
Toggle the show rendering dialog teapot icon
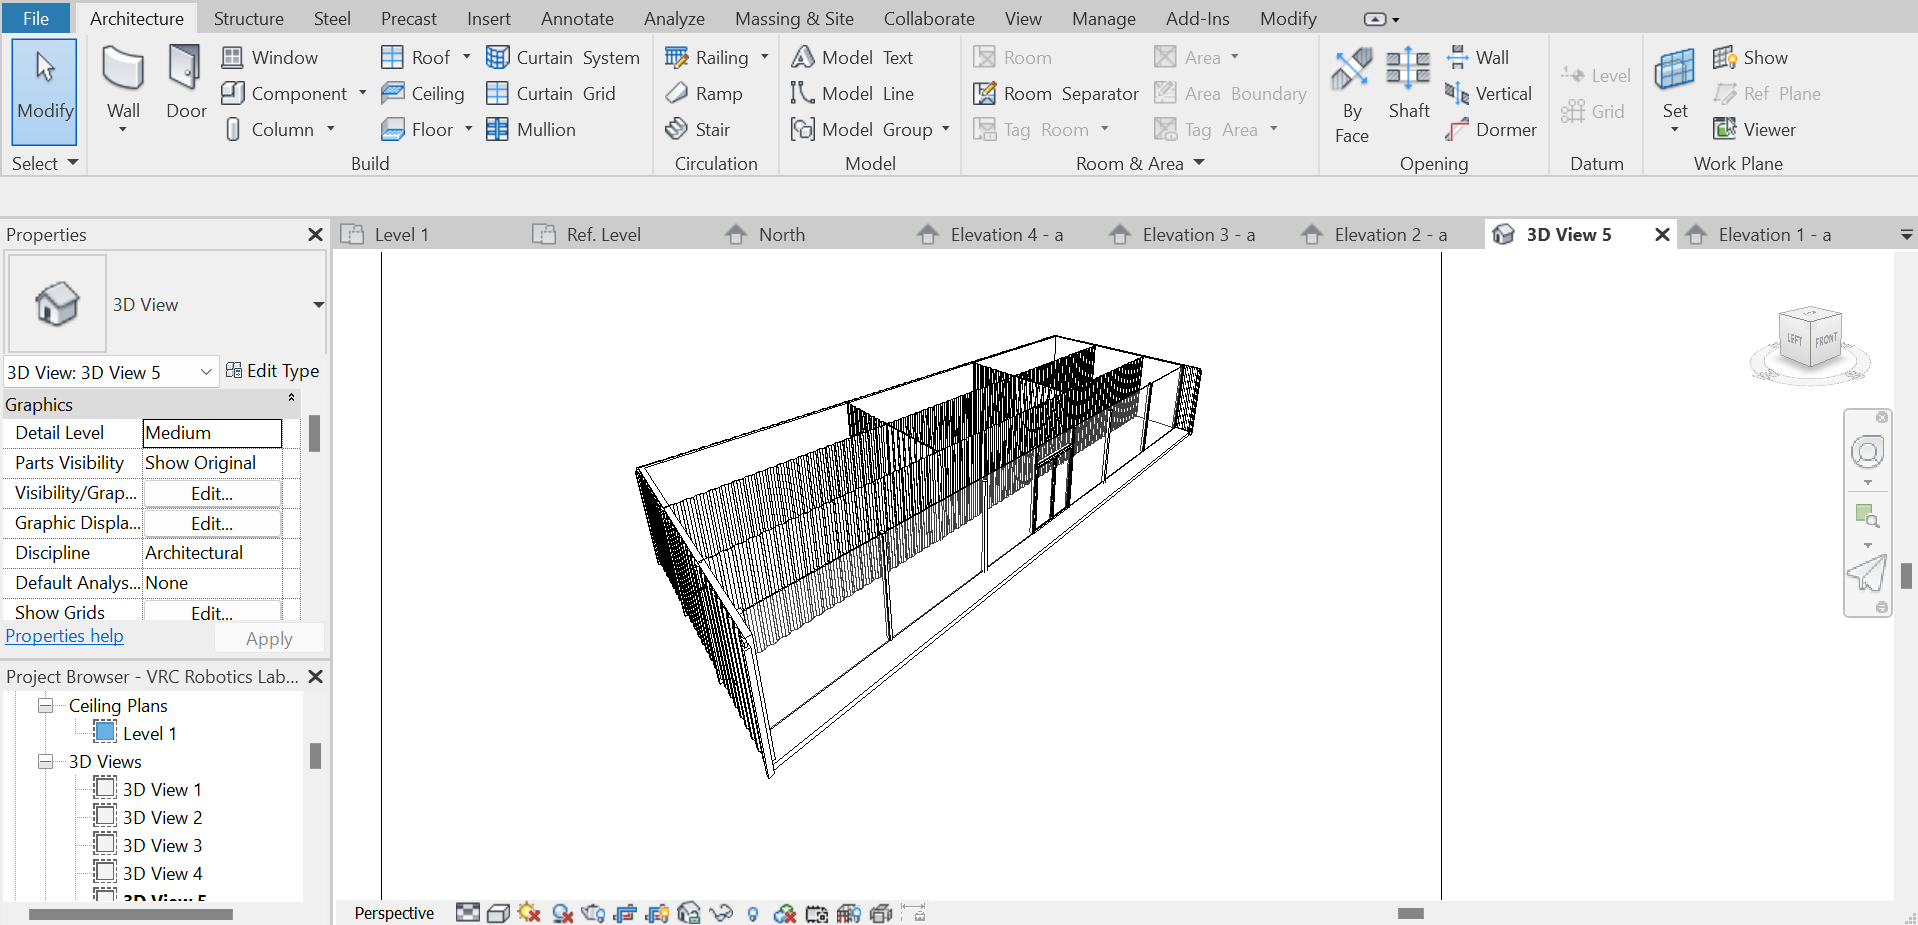coord(594,913)
